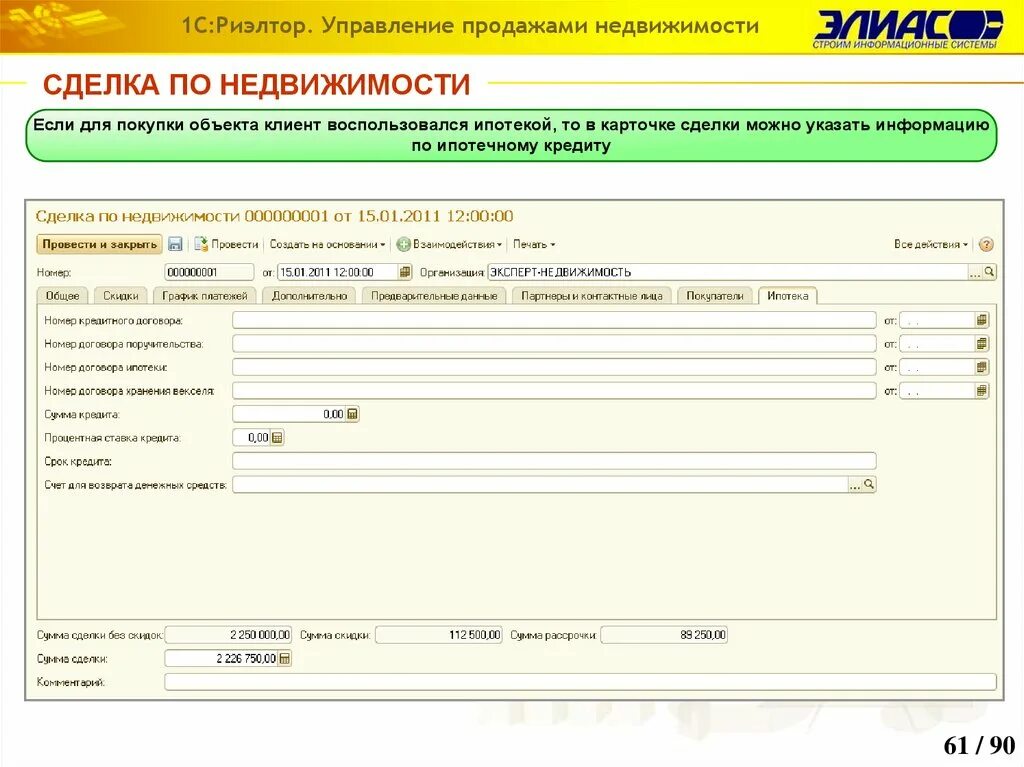Open calculator for Сумма кредита field
This screenshot has width=1024, height=767.
pos(353,414)
